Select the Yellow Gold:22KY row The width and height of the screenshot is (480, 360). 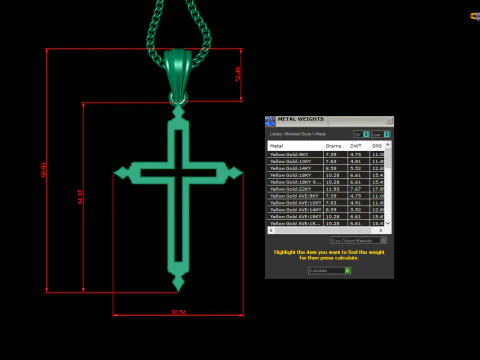326,189
